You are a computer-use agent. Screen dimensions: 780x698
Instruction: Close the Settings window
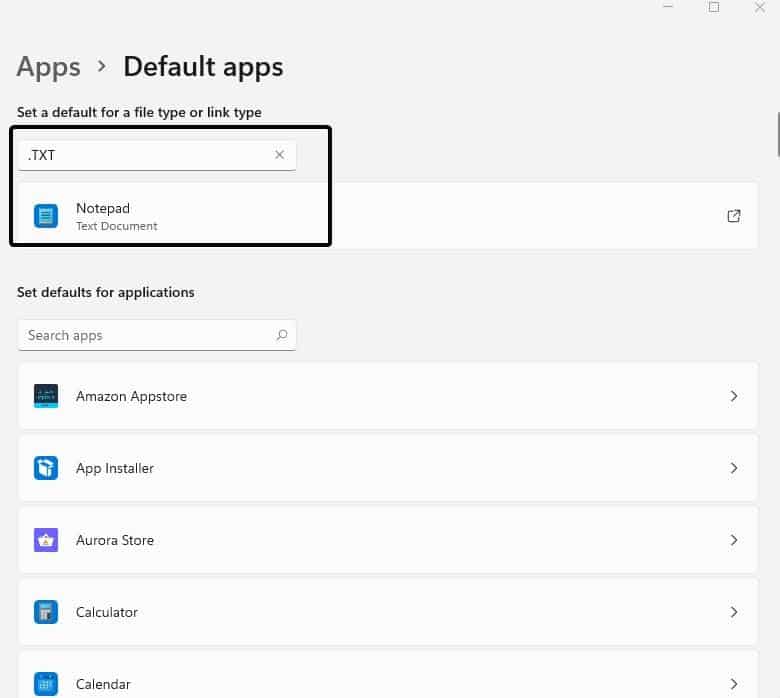(x=760, y=7)
